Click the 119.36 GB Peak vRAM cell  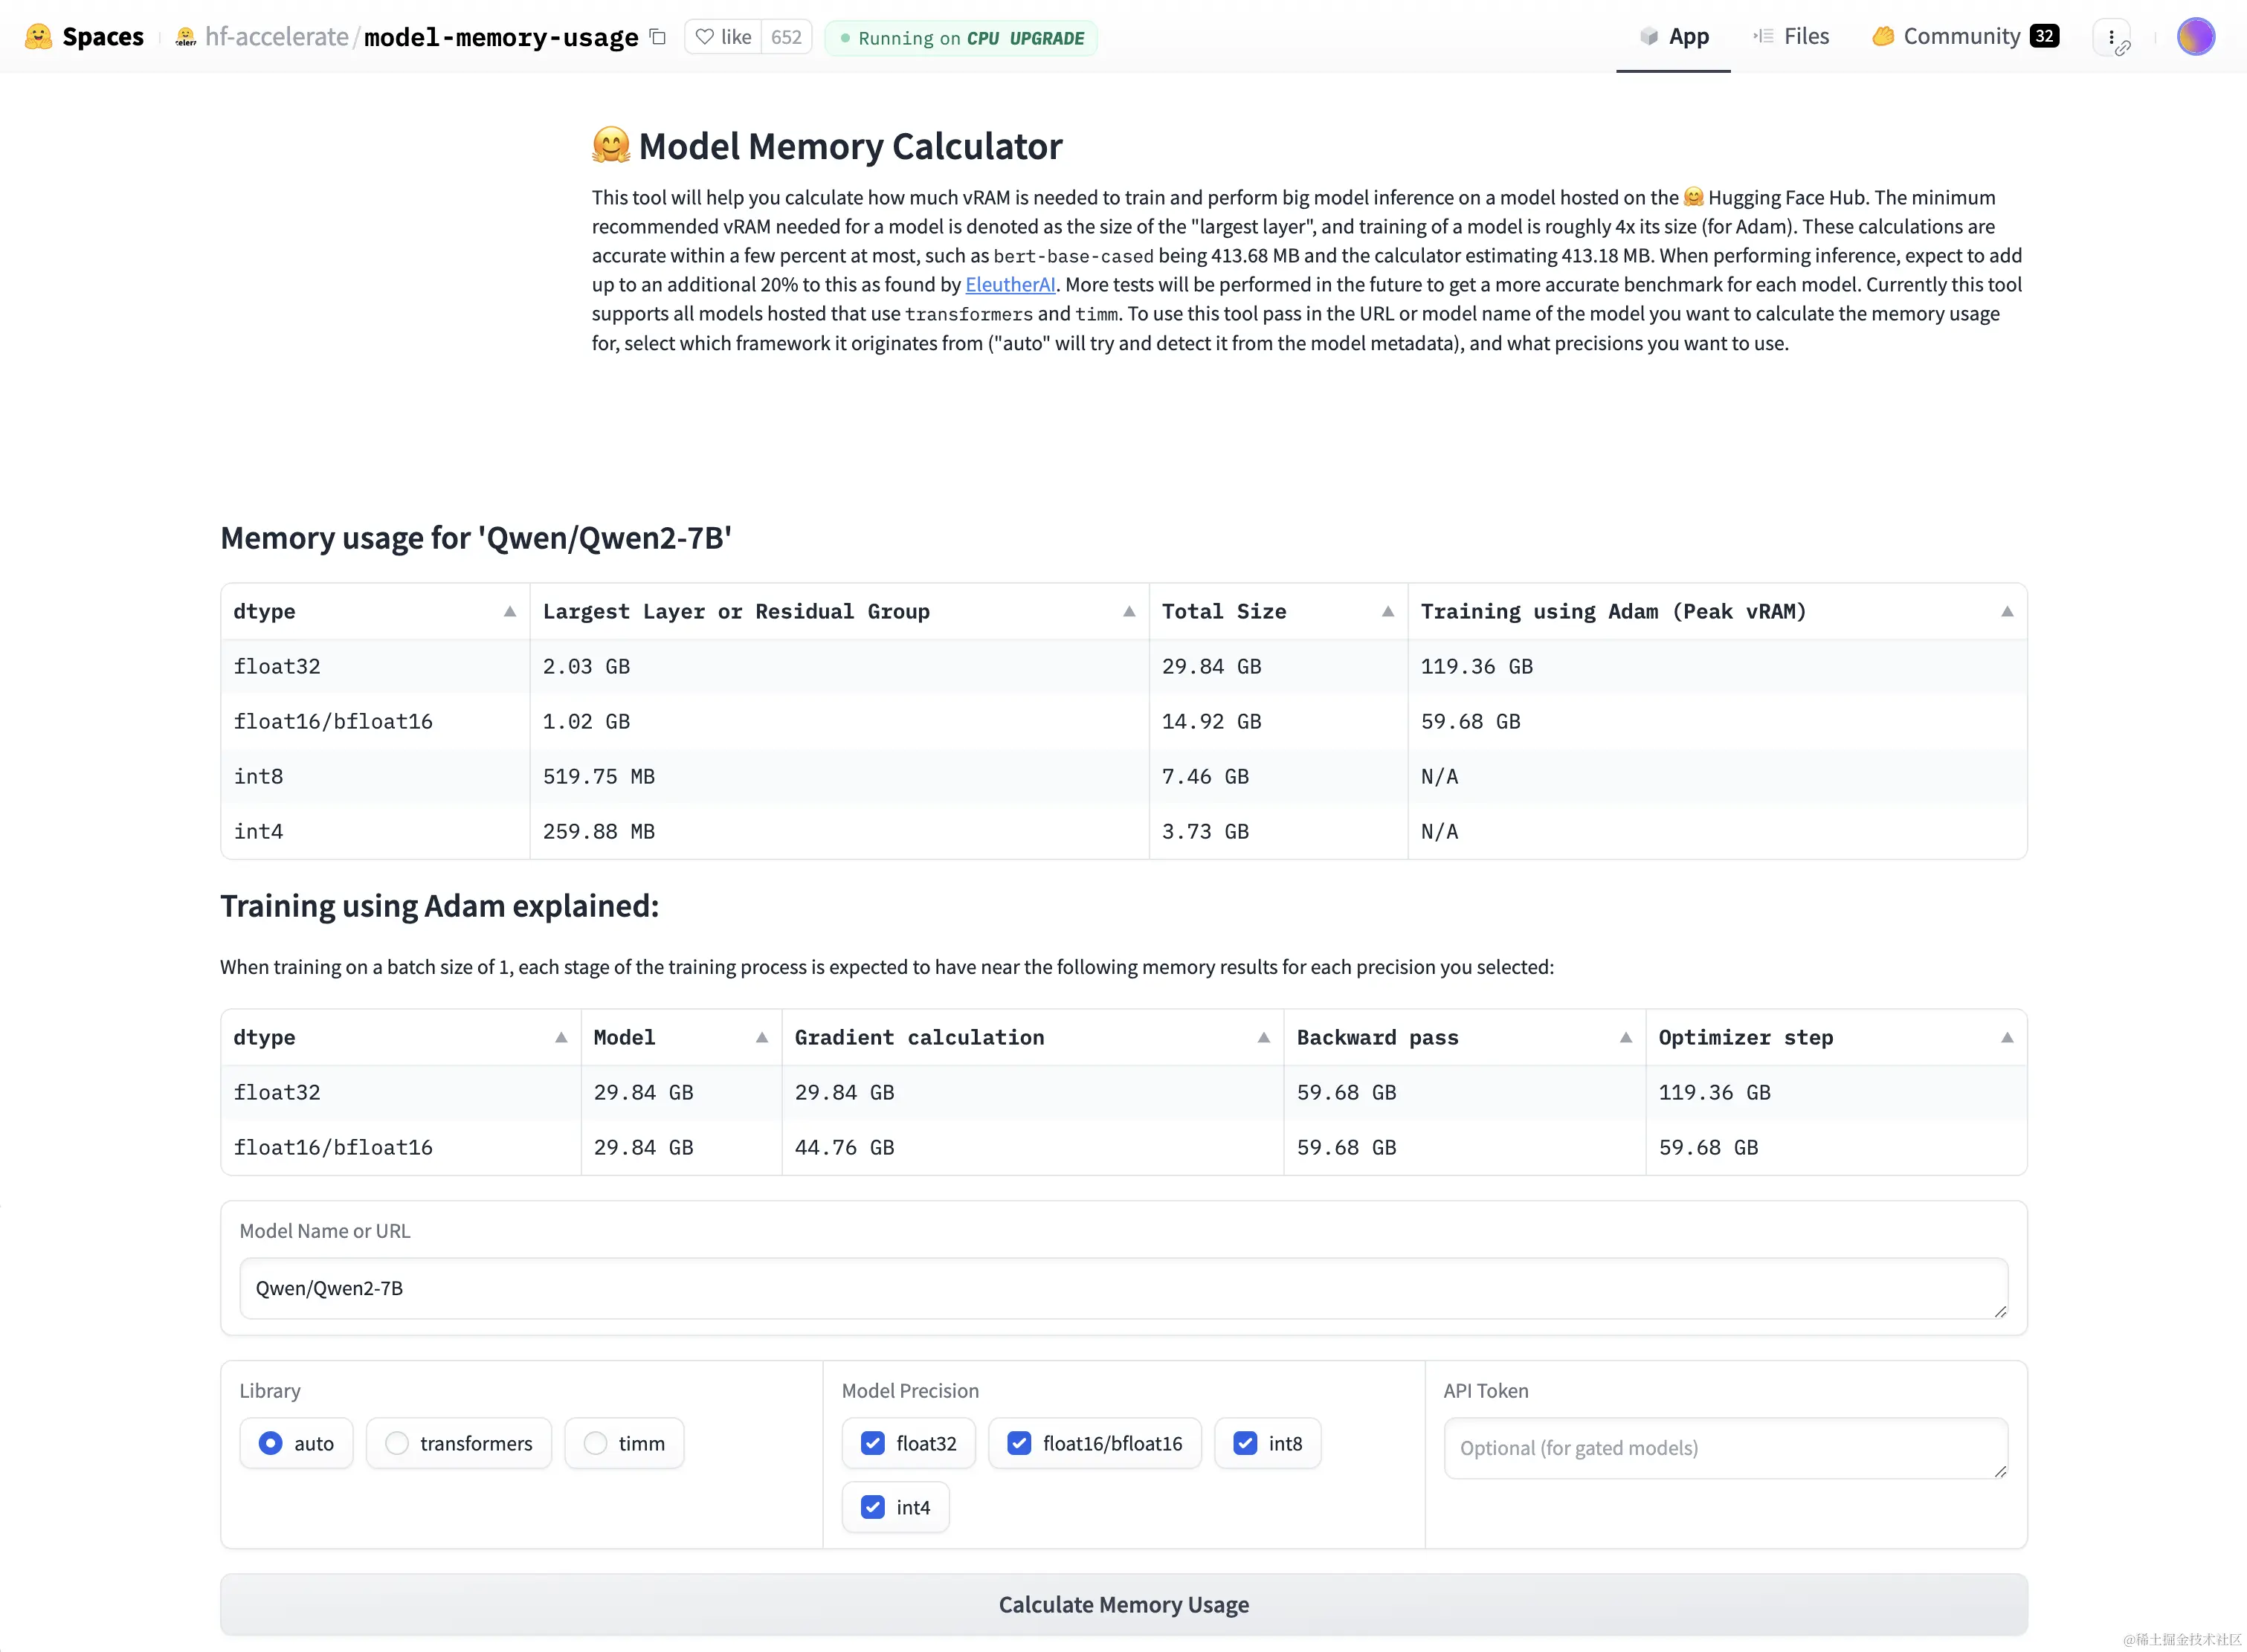pyautogui.click(x=1717, y=667)
